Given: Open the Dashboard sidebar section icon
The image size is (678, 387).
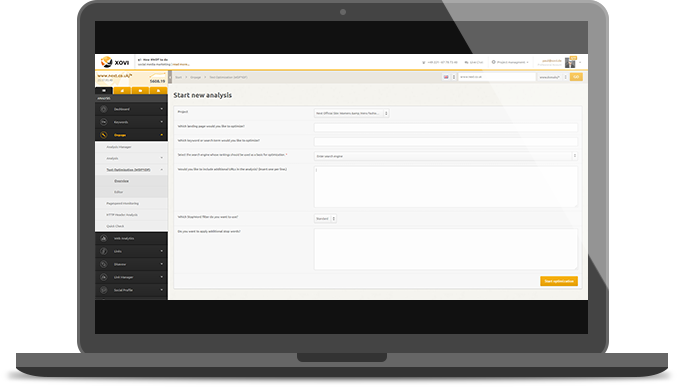Looking at the screenshot, I should coord(104,109).
